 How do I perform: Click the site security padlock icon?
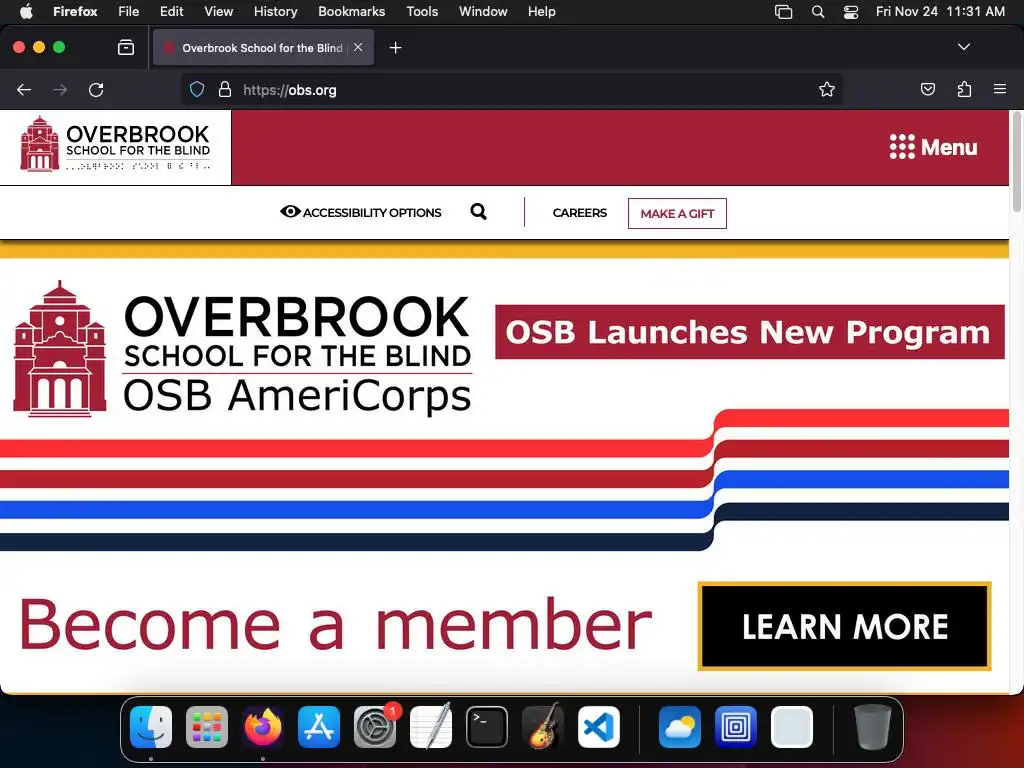click(225, 89)
